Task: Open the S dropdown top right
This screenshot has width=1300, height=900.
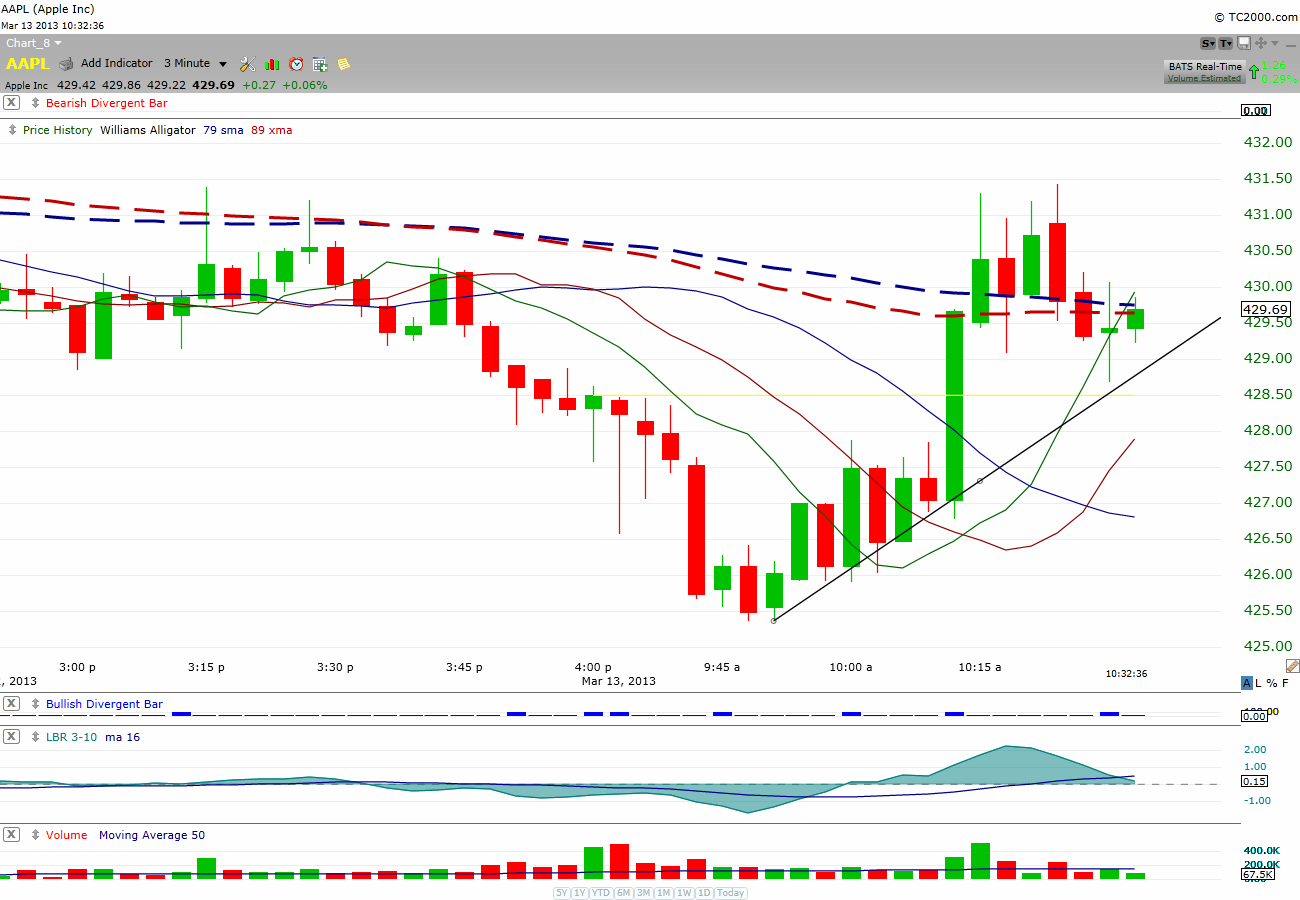Action: tap(1208, 43)
